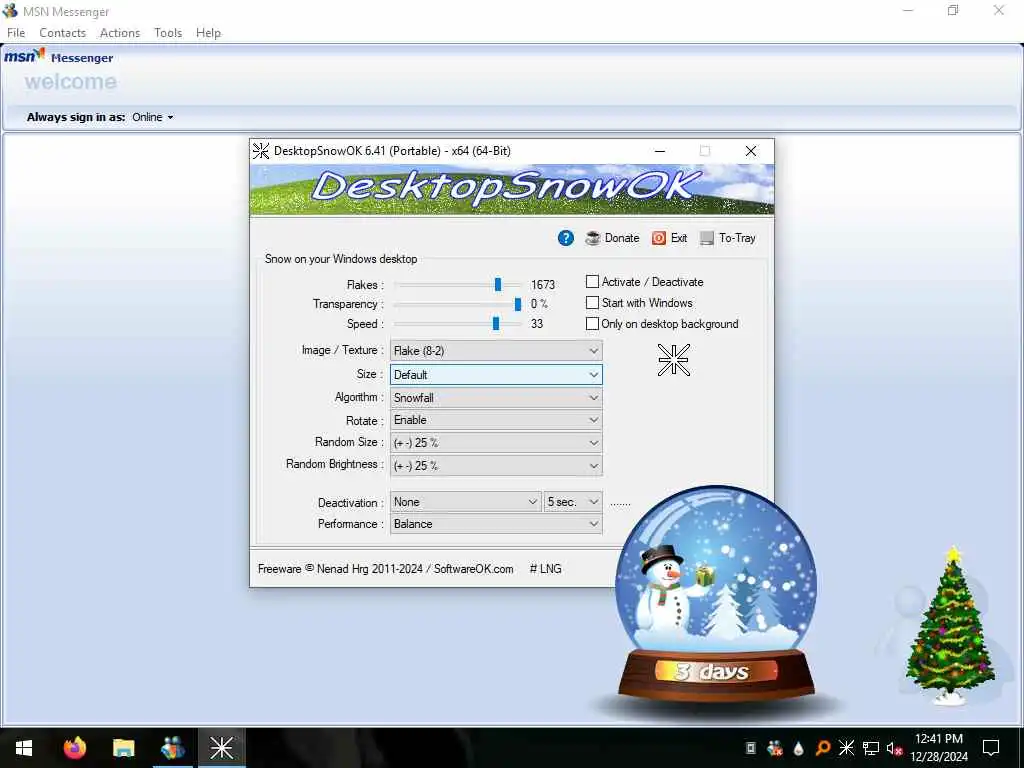Image resolution: width=1024 pixels, height=768 pixels.
Task: Enable Start with Windows checkbox
Action: [x=592, y=302]
